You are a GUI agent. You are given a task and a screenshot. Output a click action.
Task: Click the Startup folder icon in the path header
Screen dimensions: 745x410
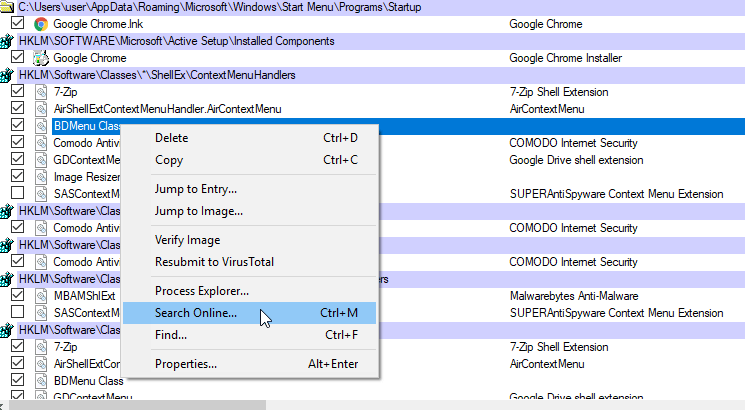coord(6,7)
